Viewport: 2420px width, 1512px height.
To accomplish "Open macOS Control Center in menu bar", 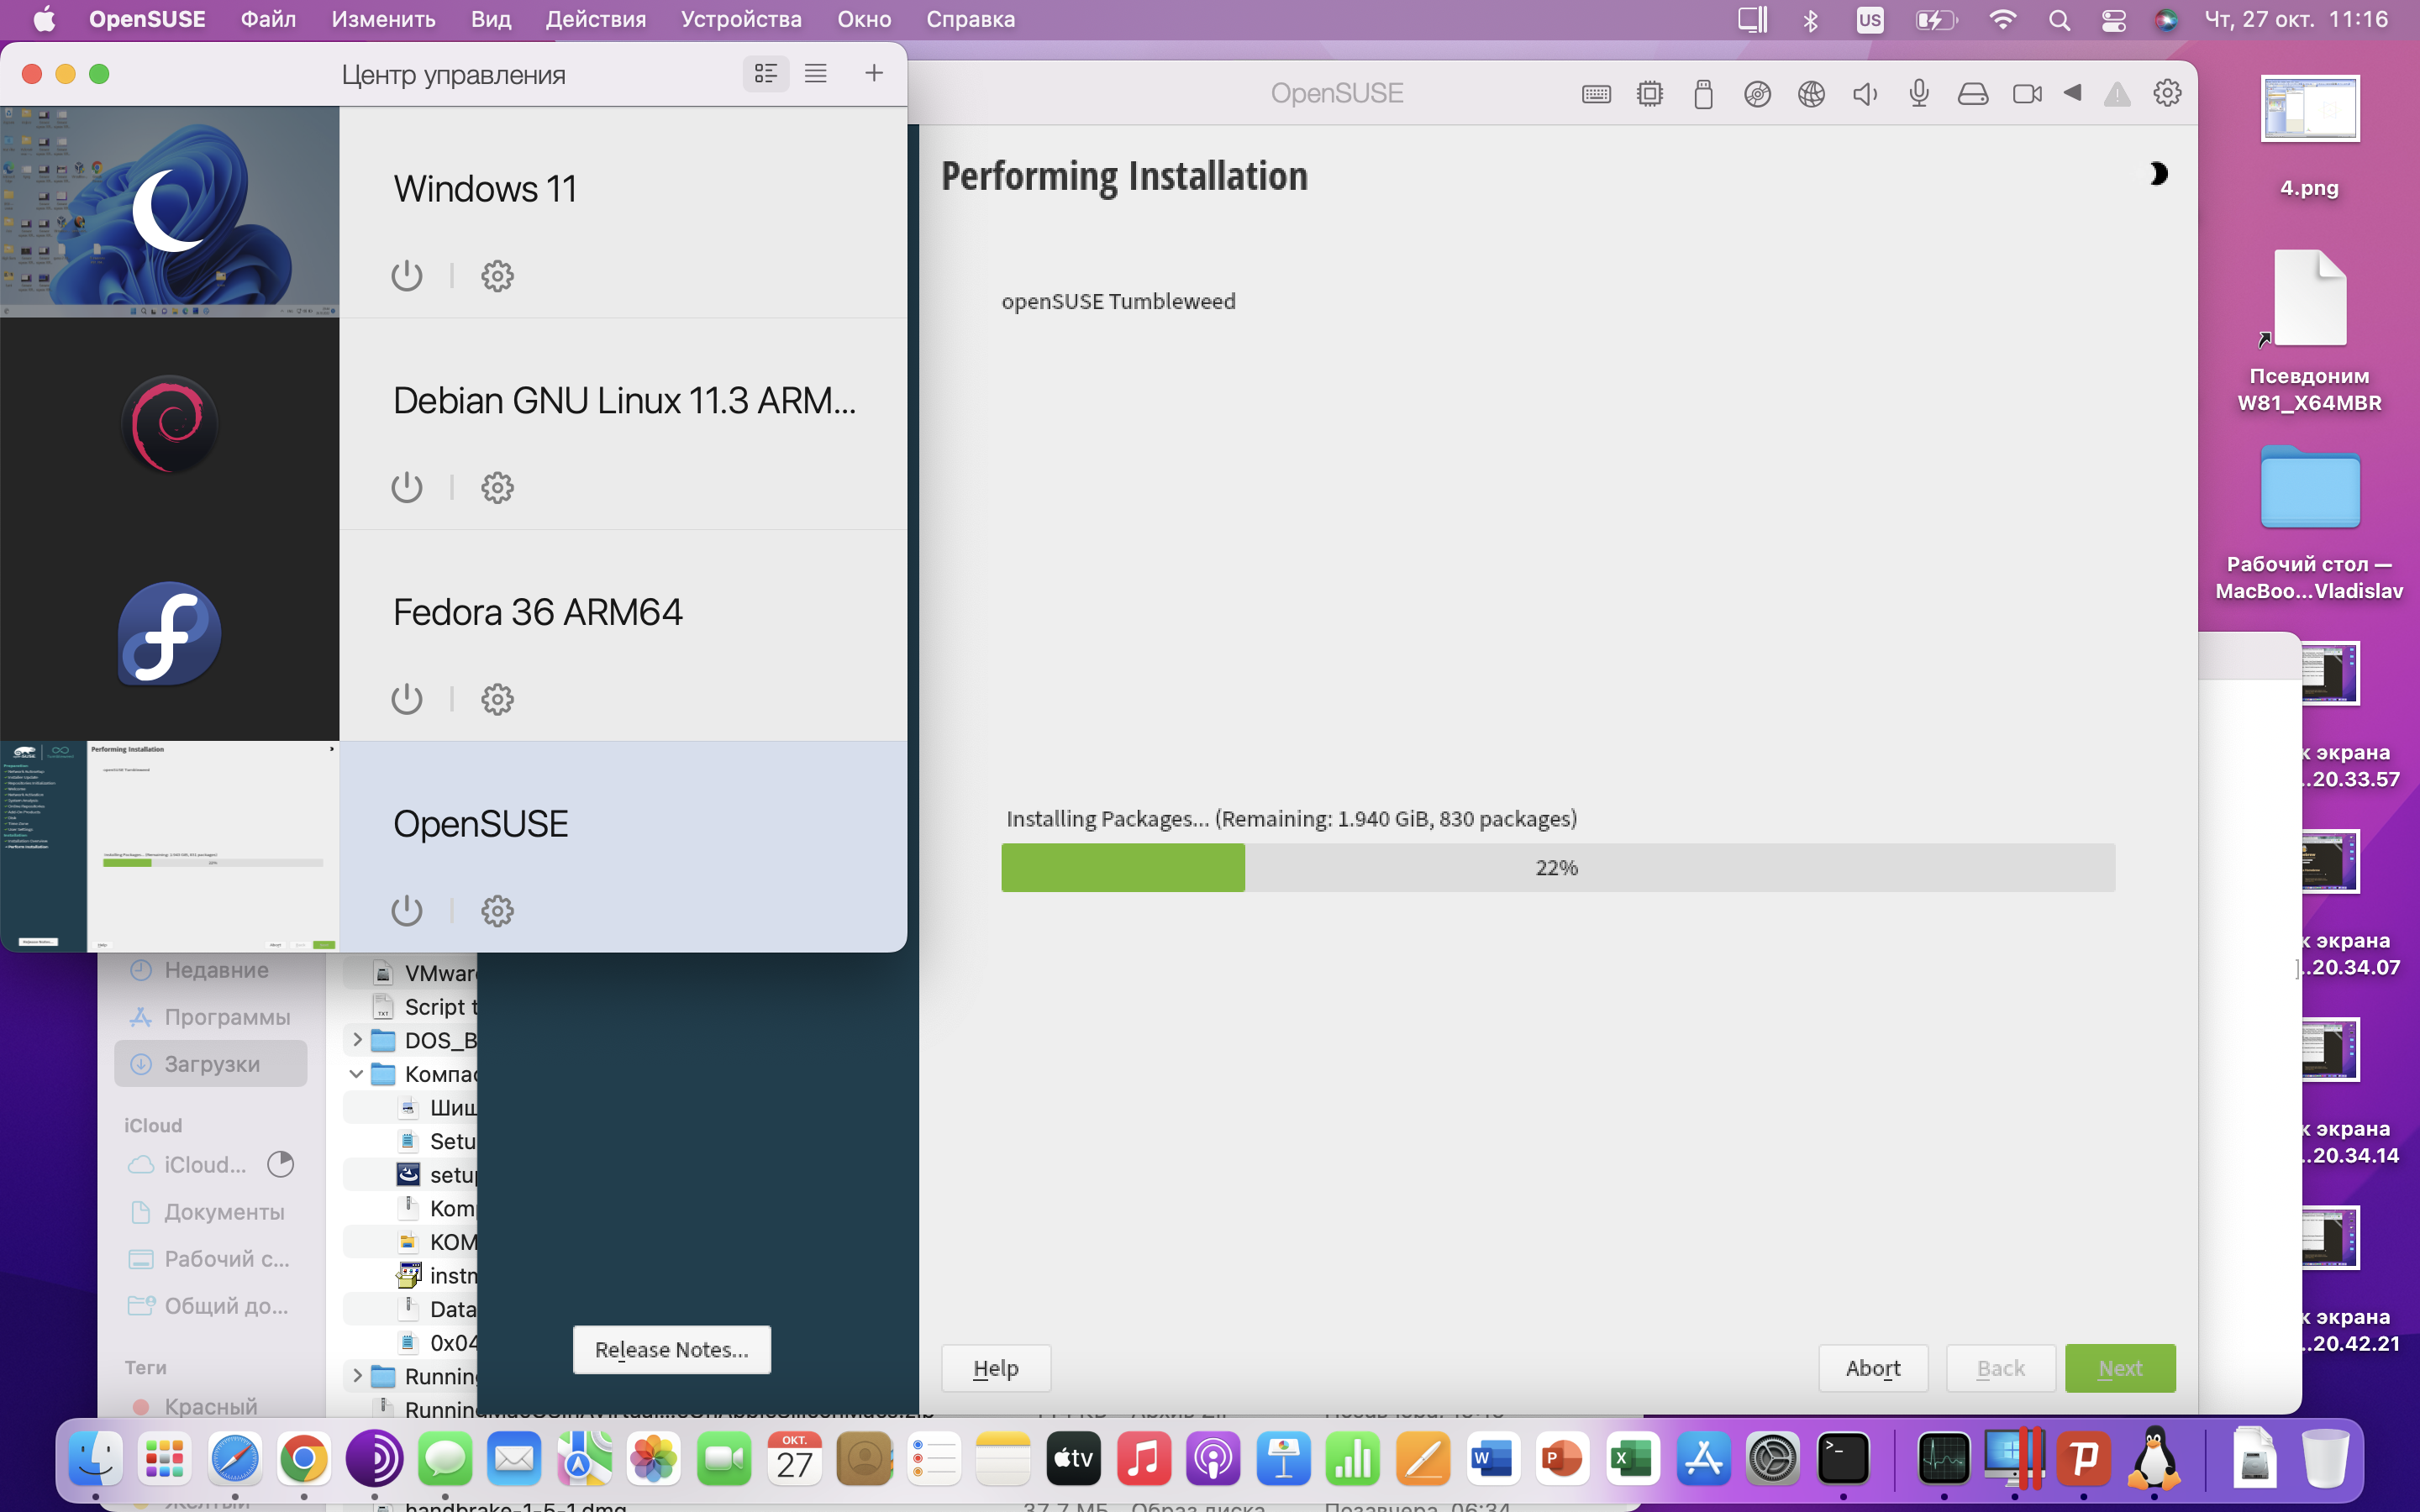I will coord(2113,19).
